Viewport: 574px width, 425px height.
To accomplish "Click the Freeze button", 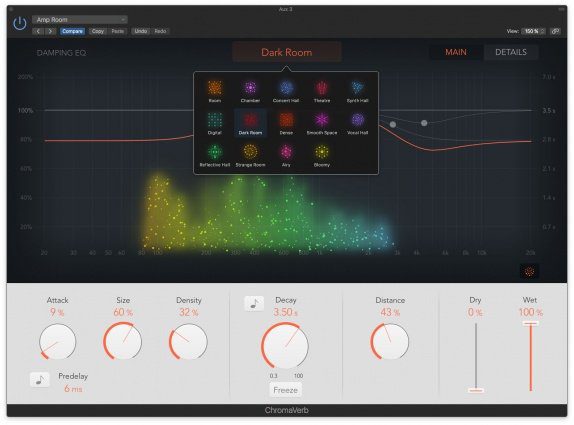I will 286,390.
